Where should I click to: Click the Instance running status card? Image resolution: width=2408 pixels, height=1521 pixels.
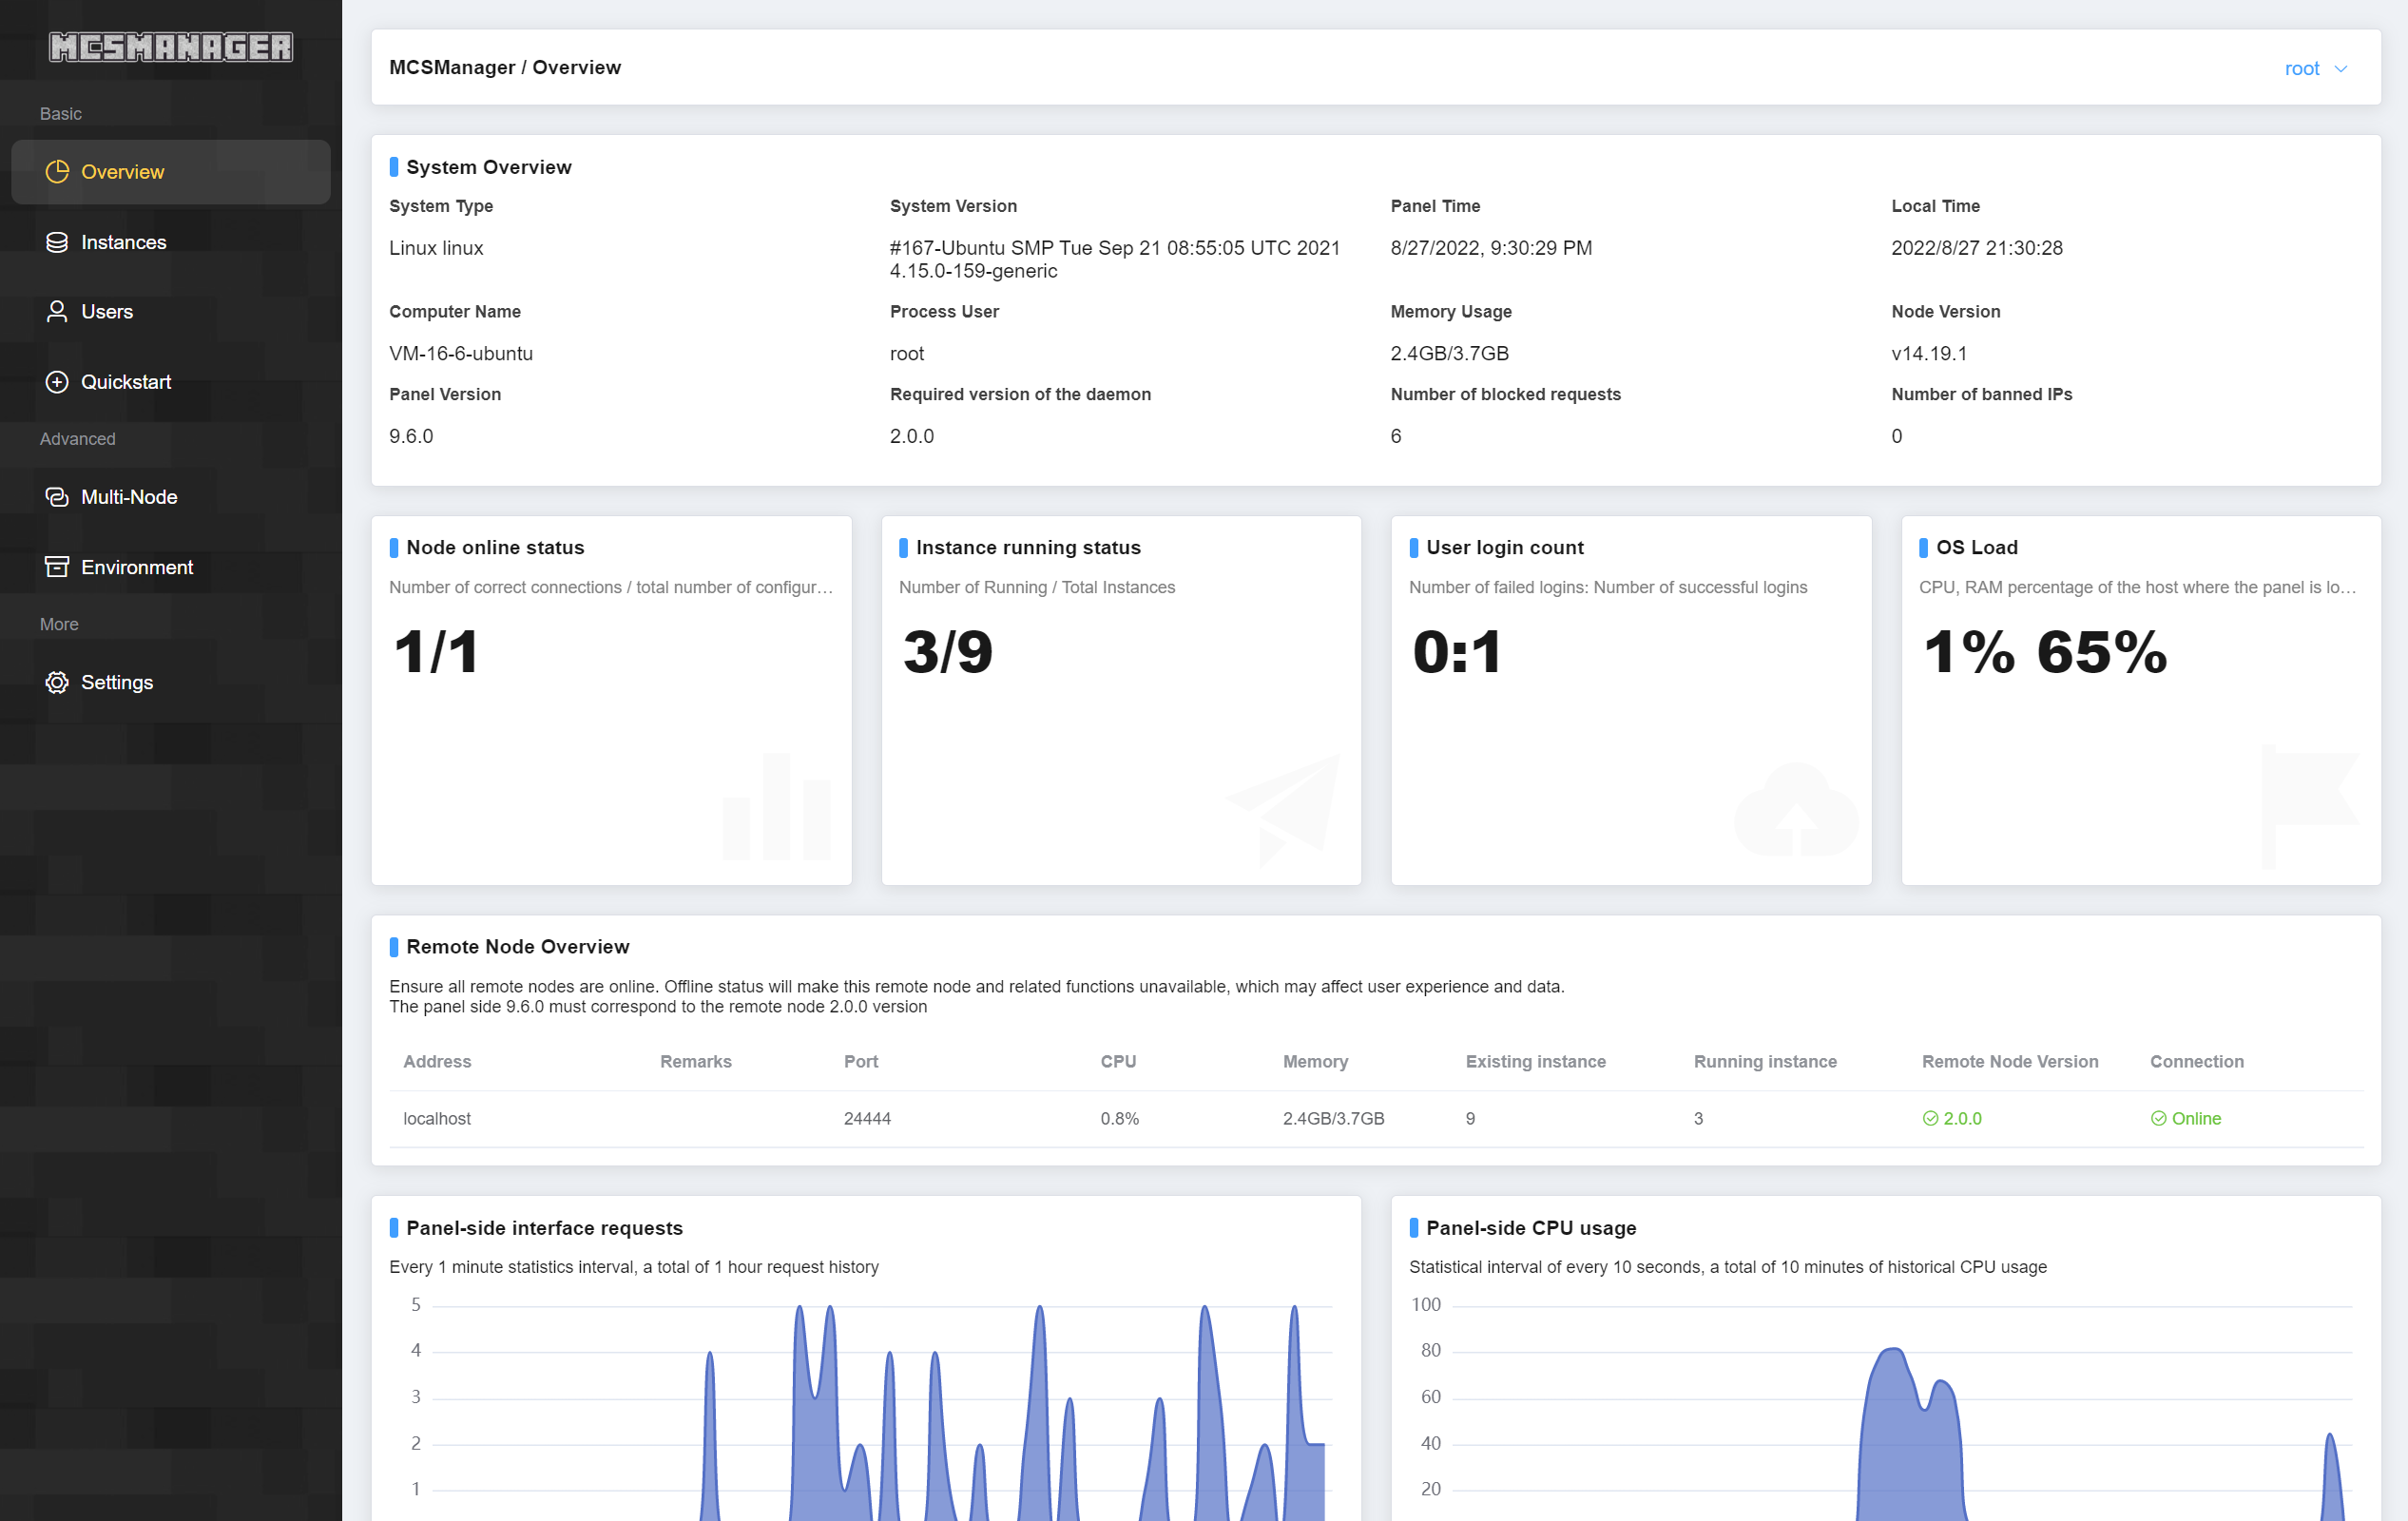[1121, 700]
